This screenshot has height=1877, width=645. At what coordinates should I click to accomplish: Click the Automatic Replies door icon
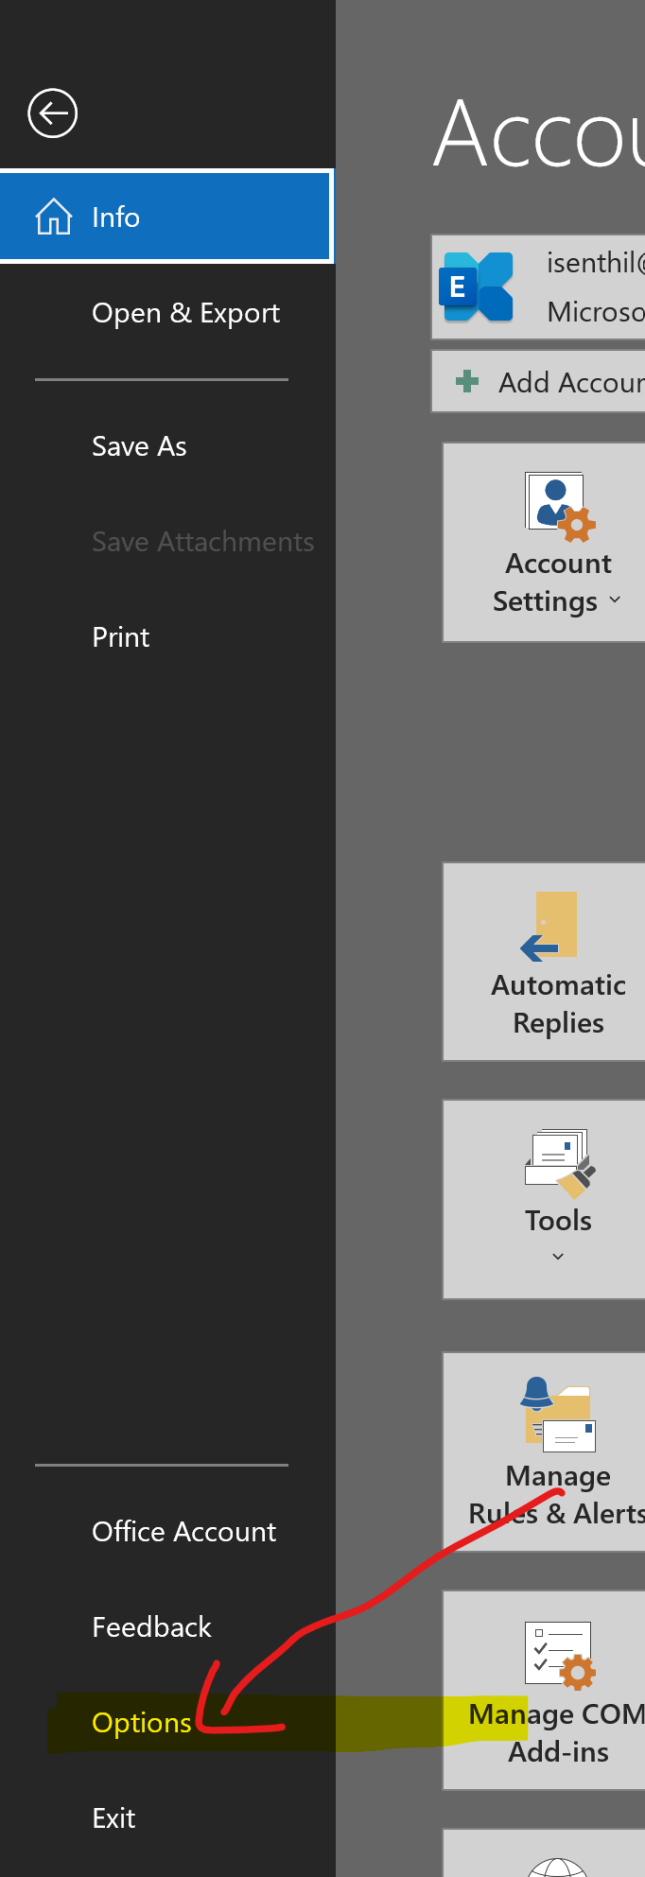[x=552, y=926]
